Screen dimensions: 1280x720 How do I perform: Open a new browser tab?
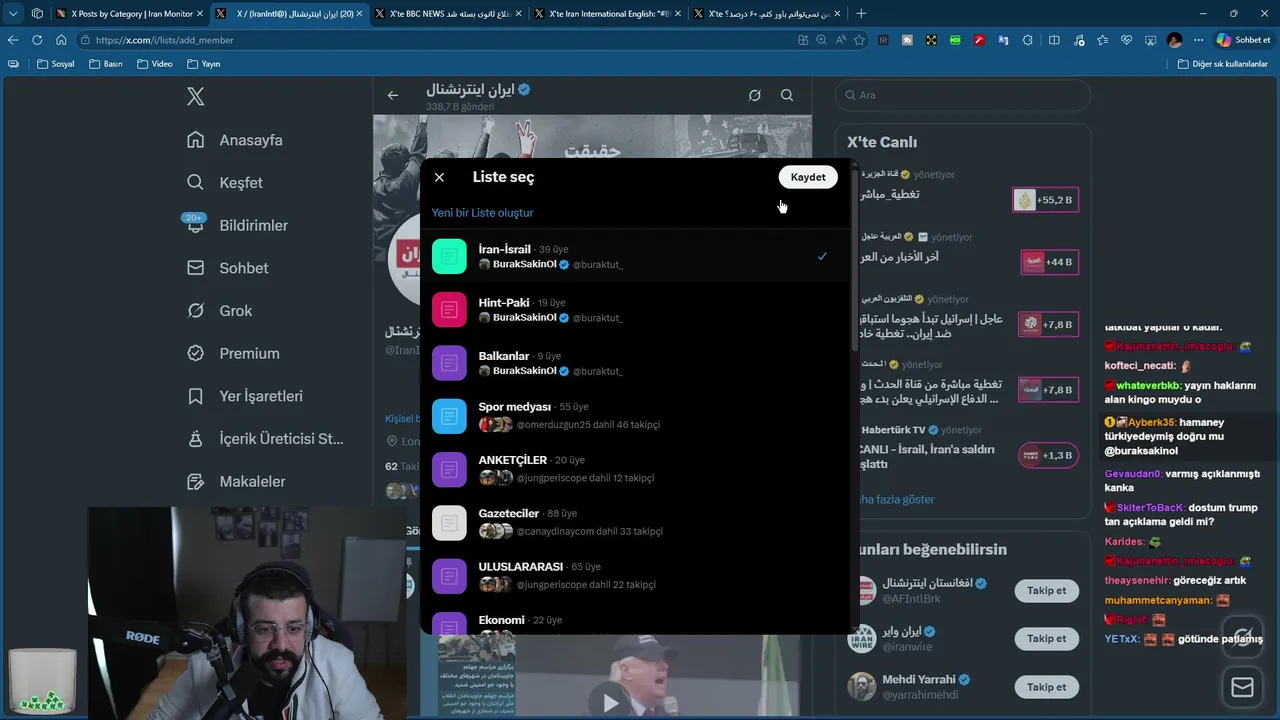point(861,14)
